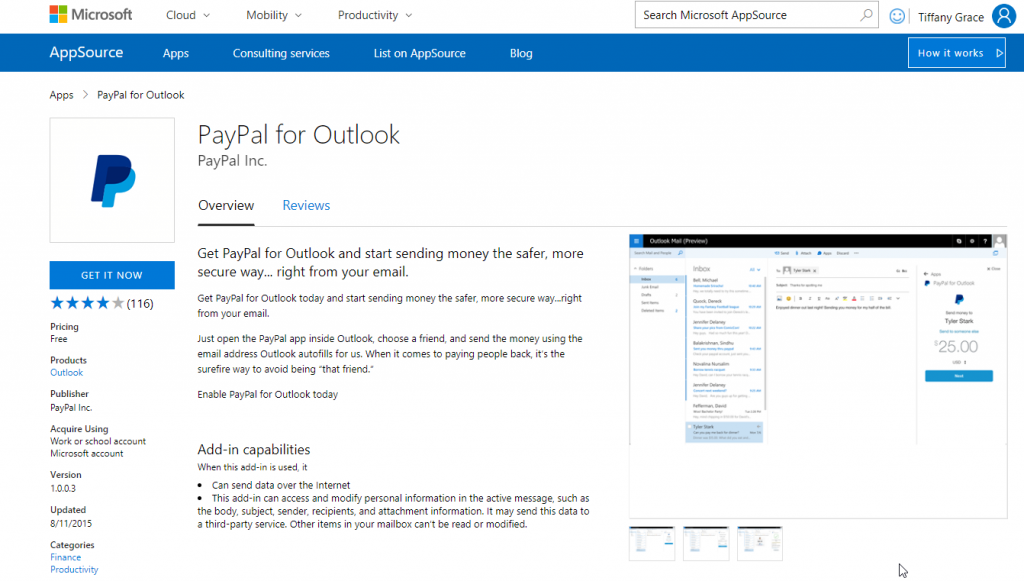1024x581 pixels.
Task: Switch to the Reviews tab
Action: [306, 205]
